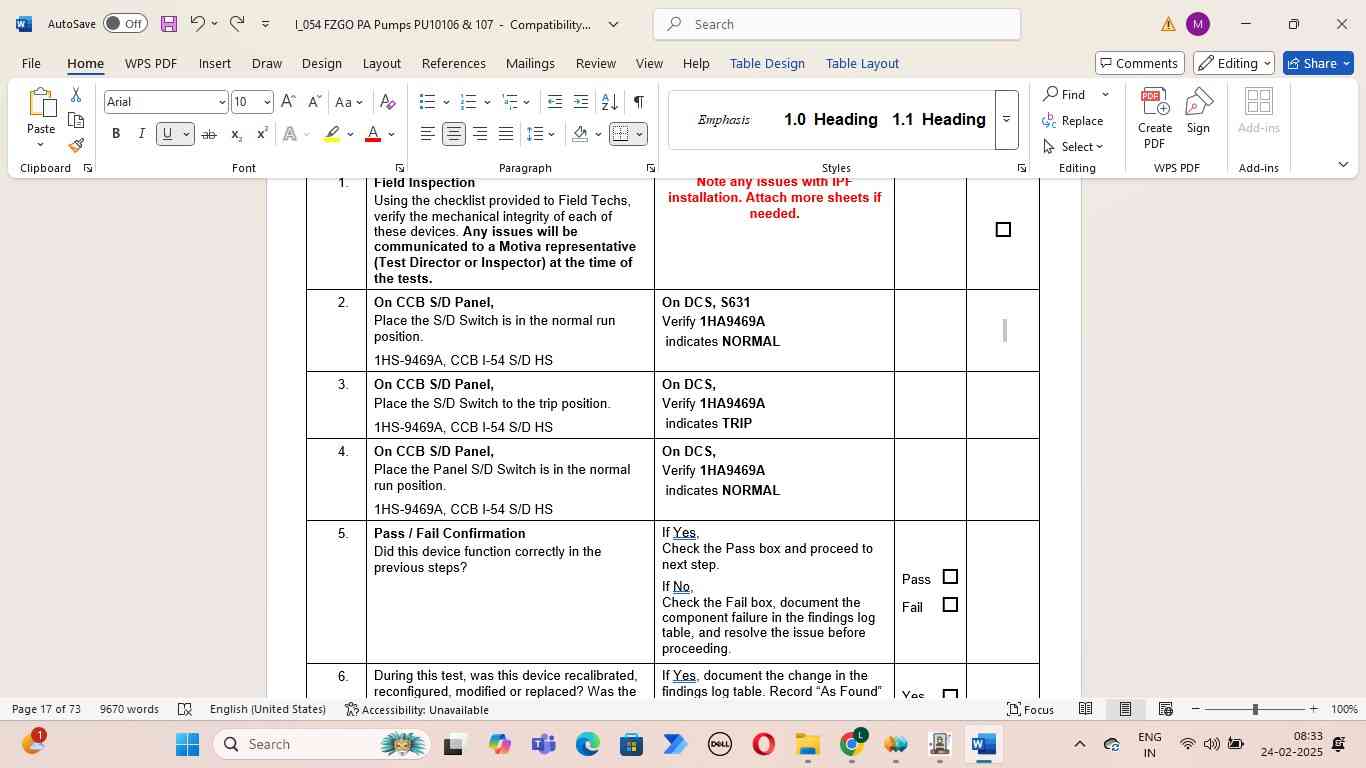Image resolution: width=1366 pixels, height=768 pixels.
Task: Switch to the Layout tab
Action: 381,63
